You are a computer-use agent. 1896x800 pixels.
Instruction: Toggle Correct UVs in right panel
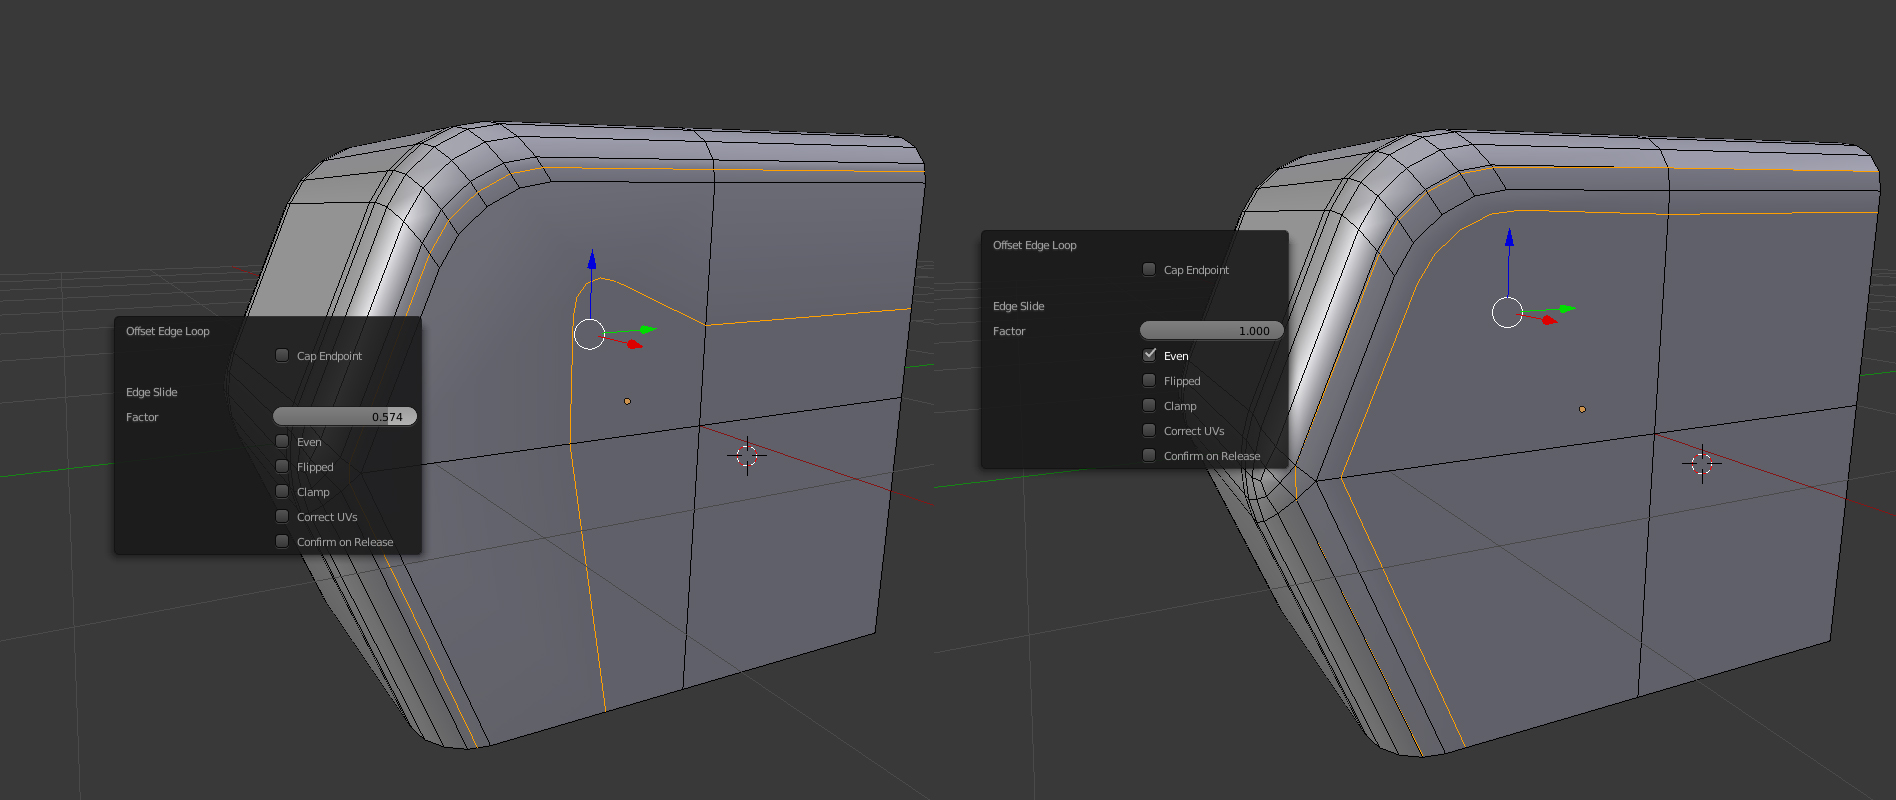click(x=1149, y=430)
